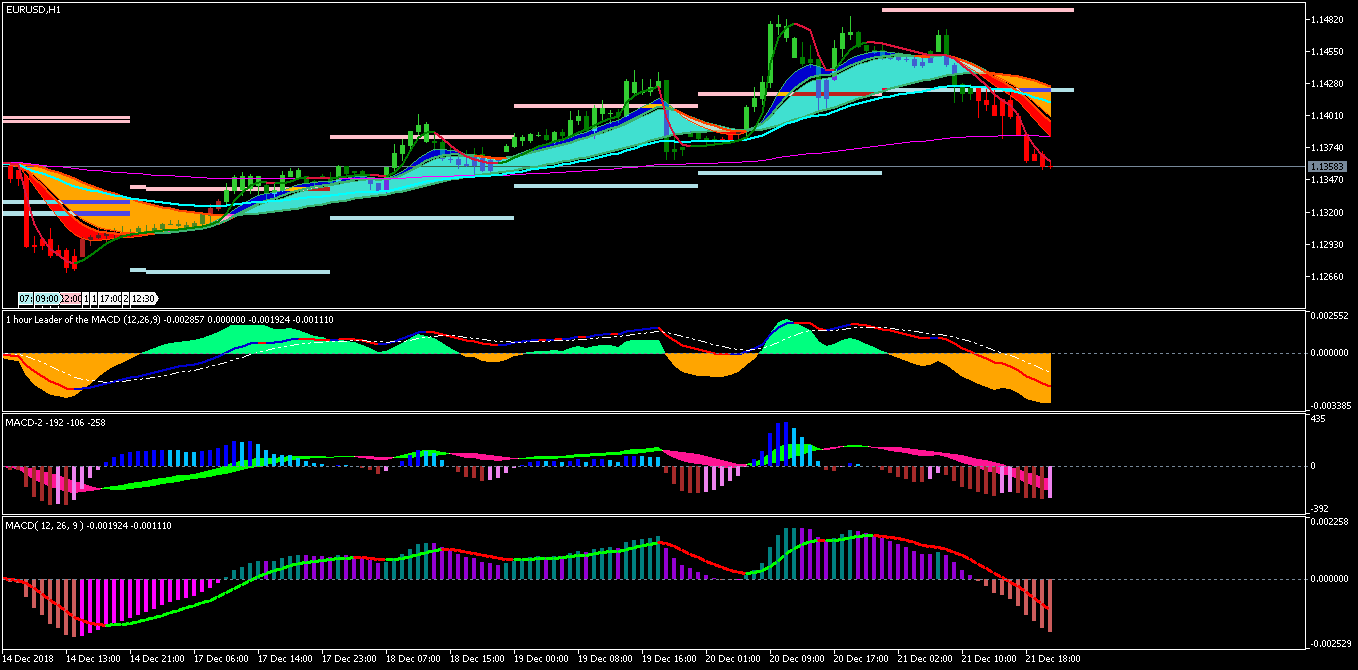Viewport: 1358px width, 670px height.
Task: Click the 0.002258 value on the MACD scale
Action: 1330,522
